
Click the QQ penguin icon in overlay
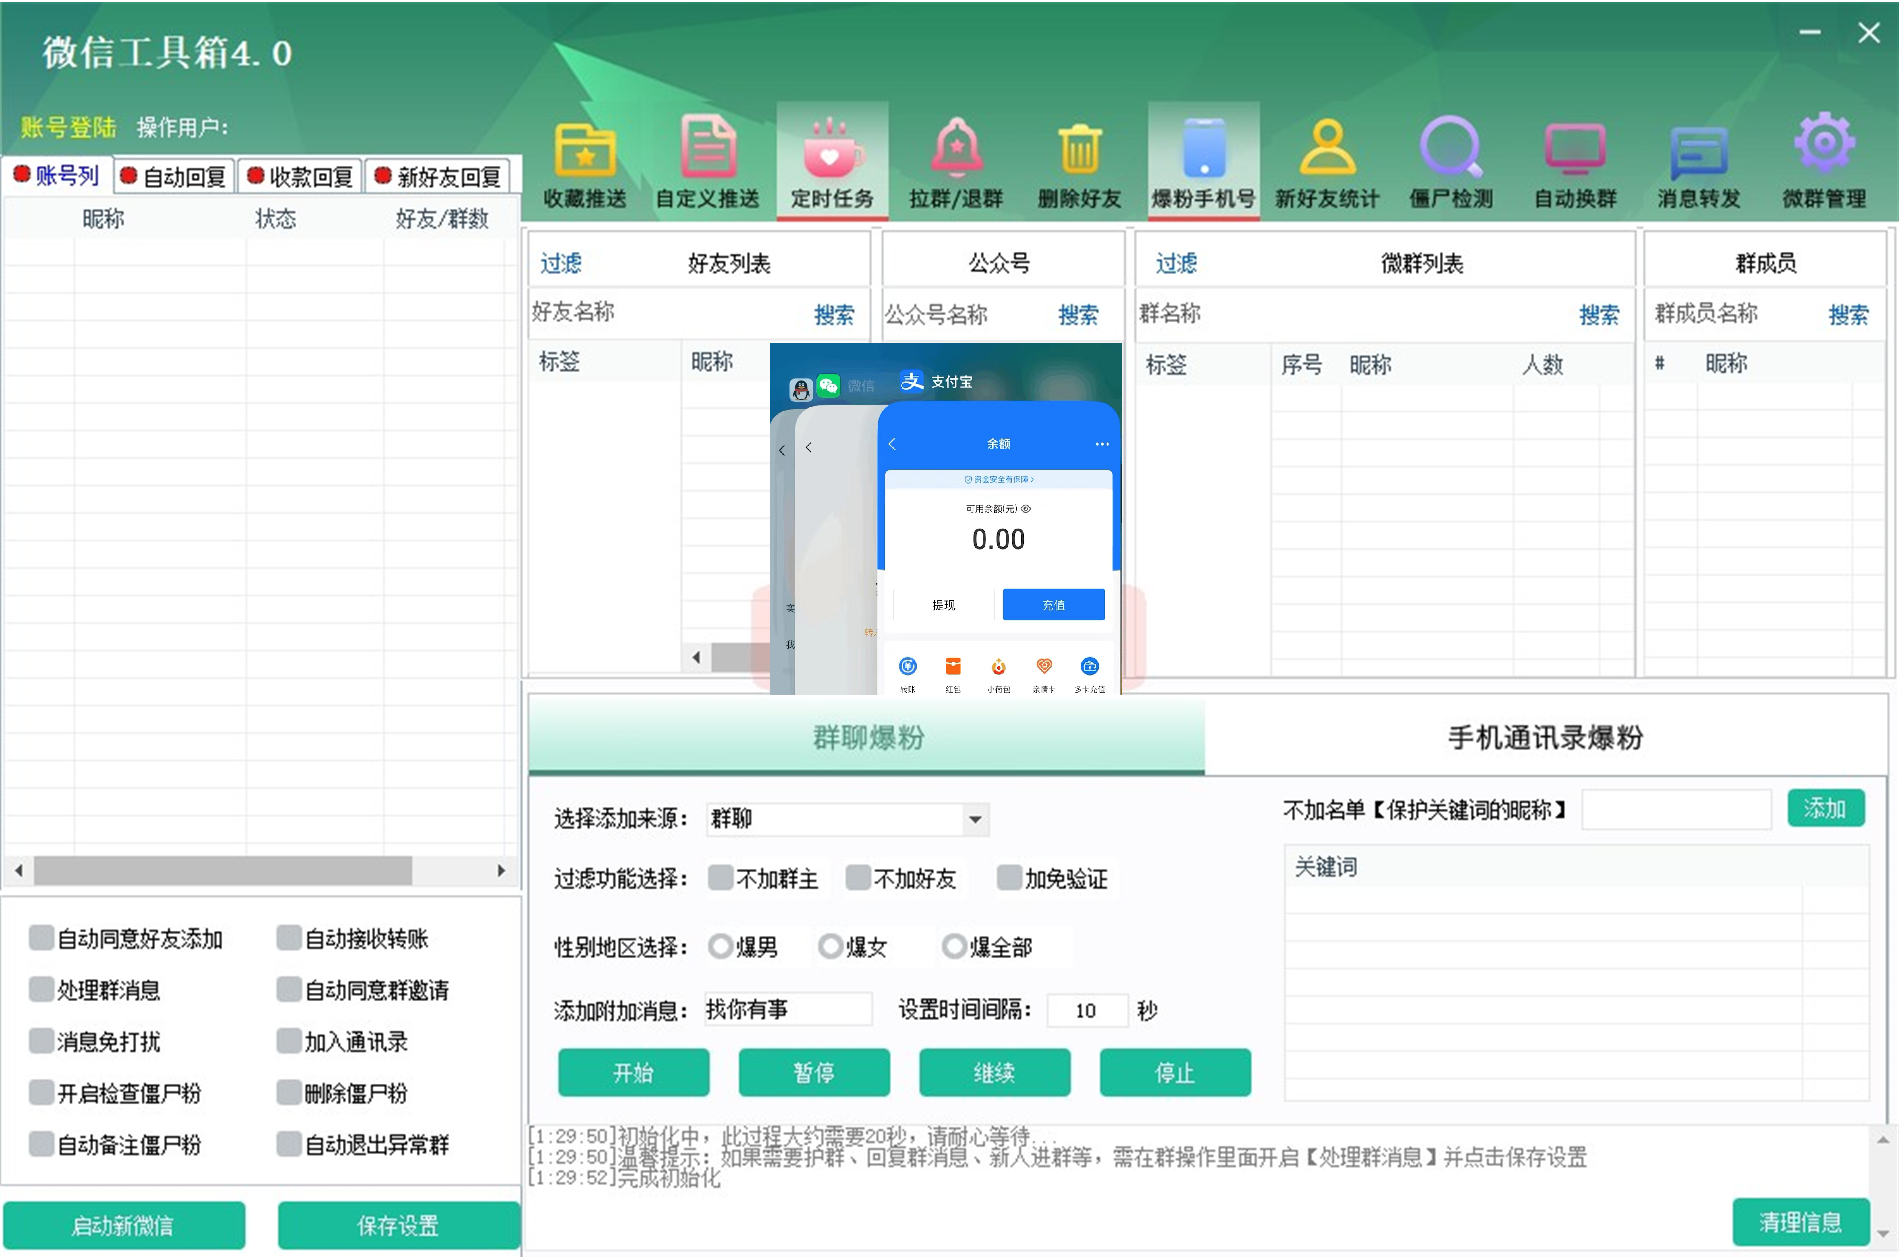[801, 389]
